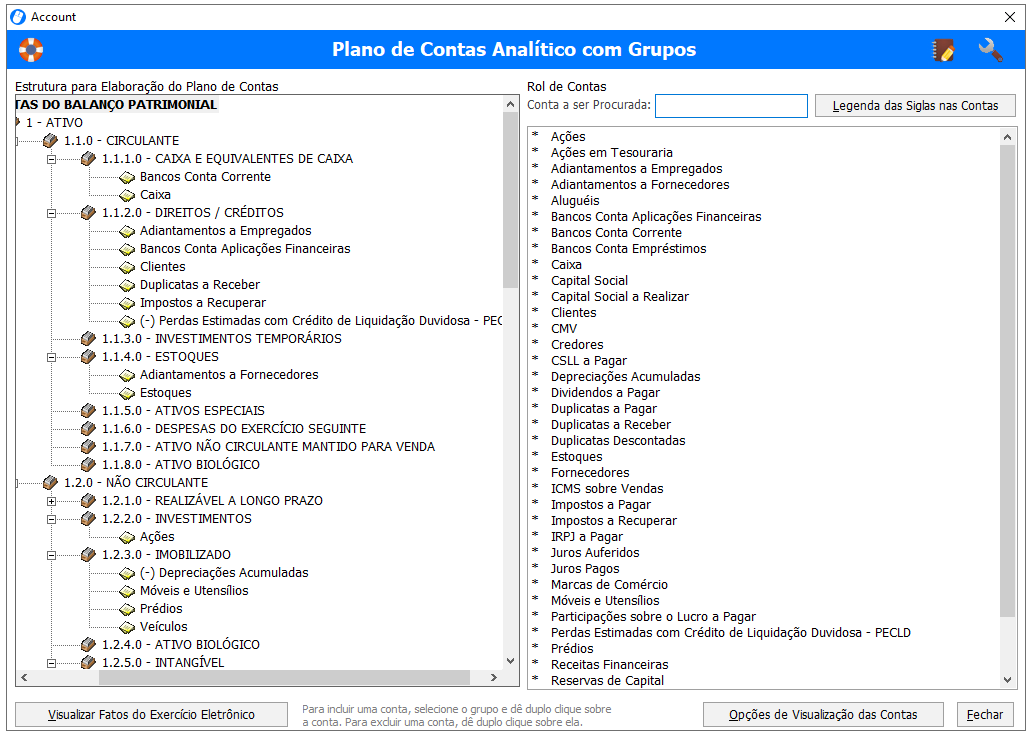The image size is (1036, 743).
Task: Click book icon of 1.1.2.0 DIREITOS / CRÉDITOS
Action: [89, 213]
